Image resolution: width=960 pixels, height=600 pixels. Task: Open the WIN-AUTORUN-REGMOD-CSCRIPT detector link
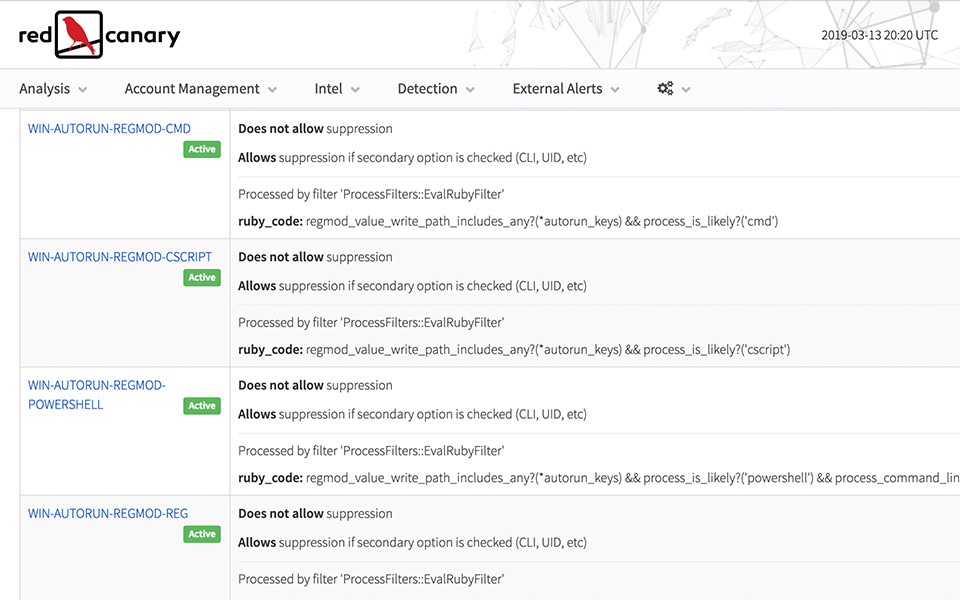119,257
